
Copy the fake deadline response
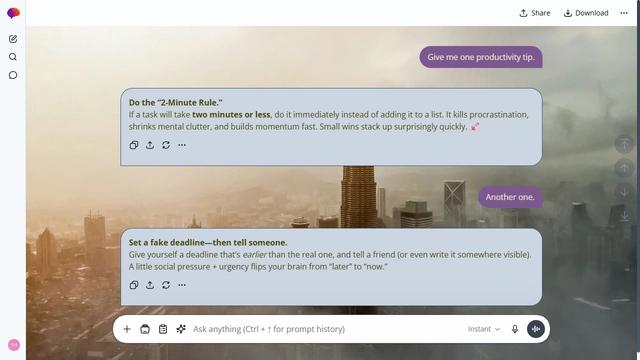click(x=134, y=285)
